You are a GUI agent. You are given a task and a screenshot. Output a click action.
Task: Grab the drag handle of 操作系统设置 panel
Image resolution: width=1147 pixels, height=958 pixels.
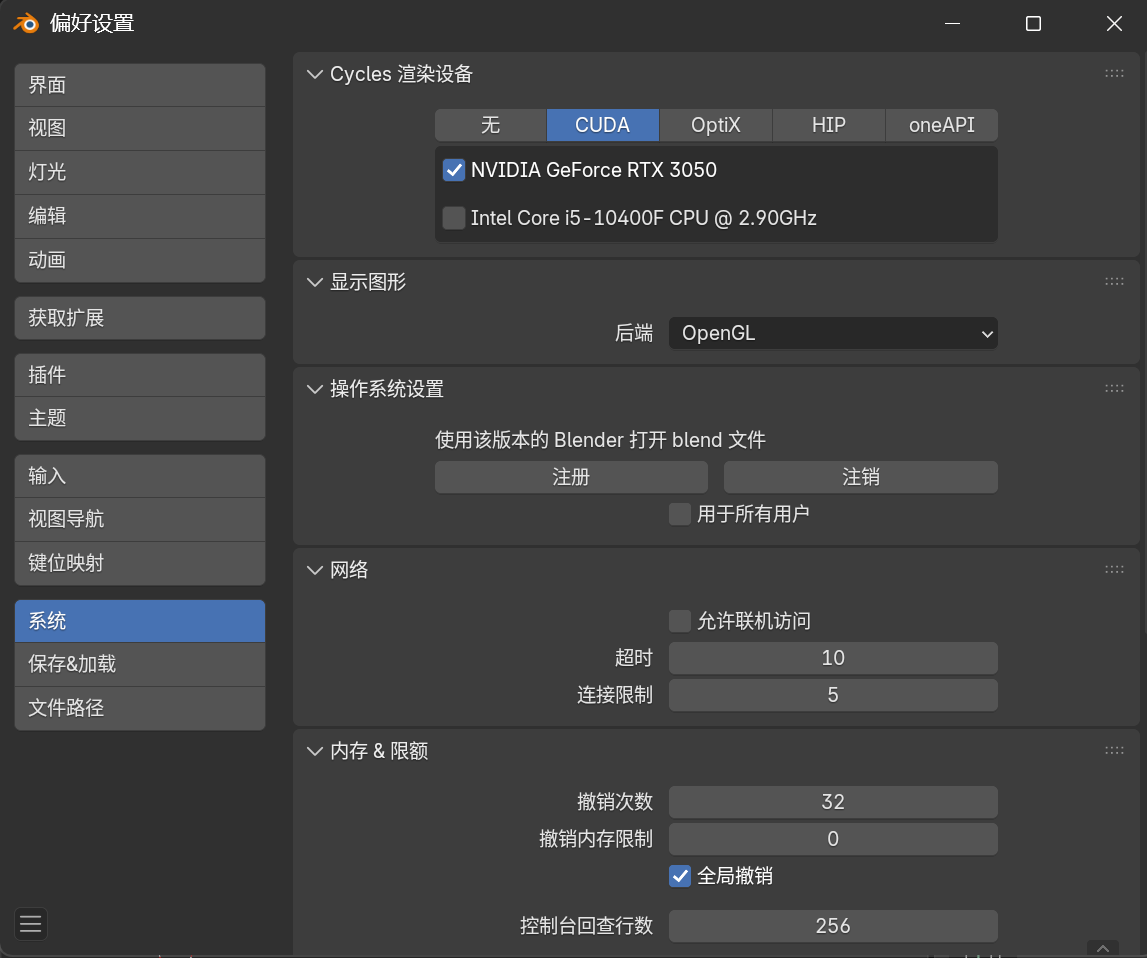click(x=1114, y=388)
